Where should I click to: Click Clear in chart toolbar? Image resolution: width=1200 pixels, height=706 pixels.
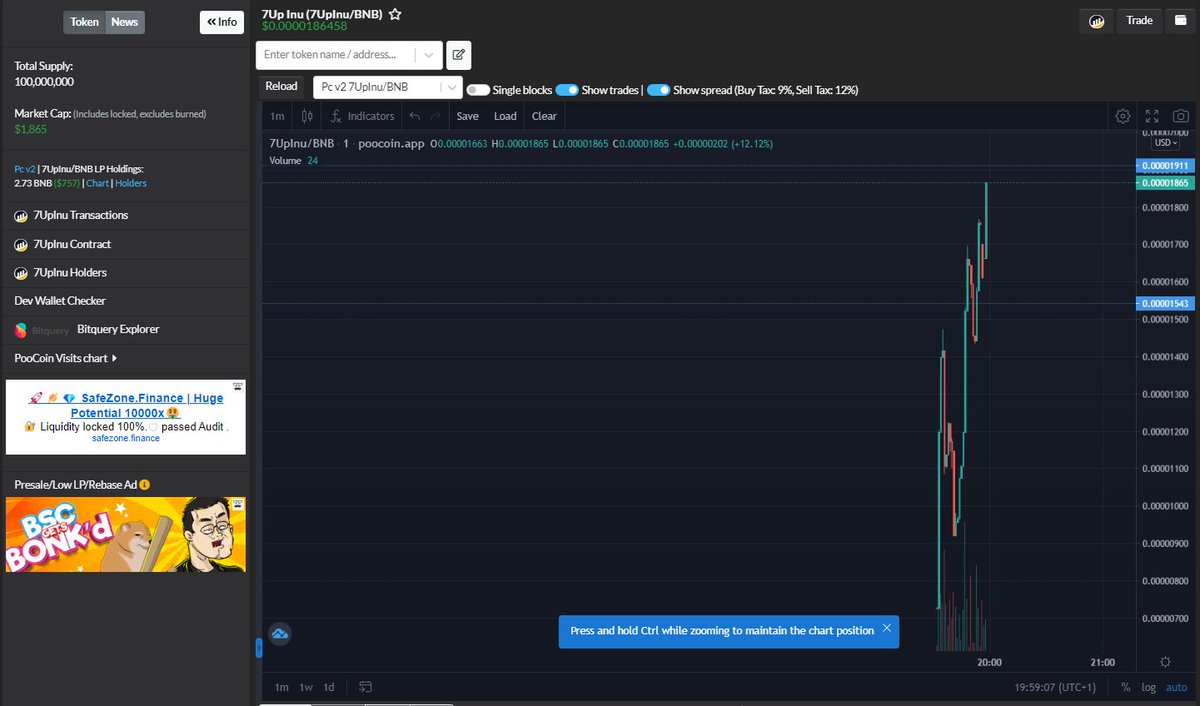(x=544, y=116)
